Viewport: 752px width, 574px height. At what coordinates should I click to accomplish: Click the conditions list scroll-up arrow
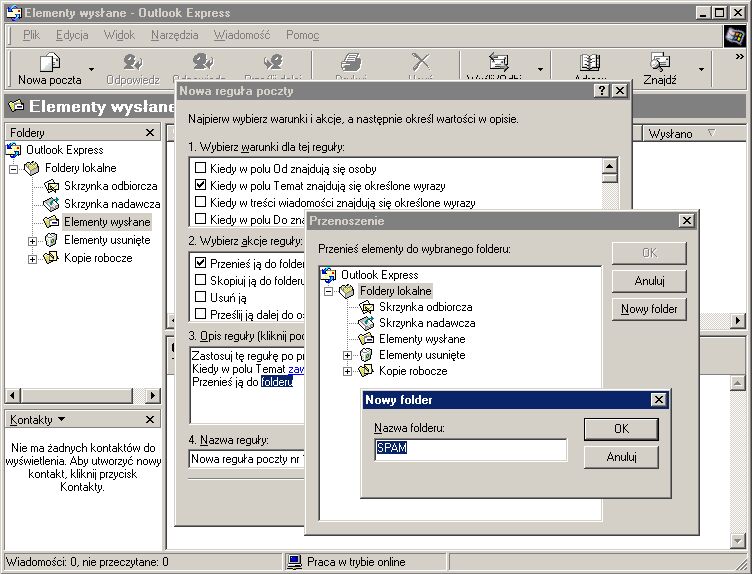coord(609,166)
